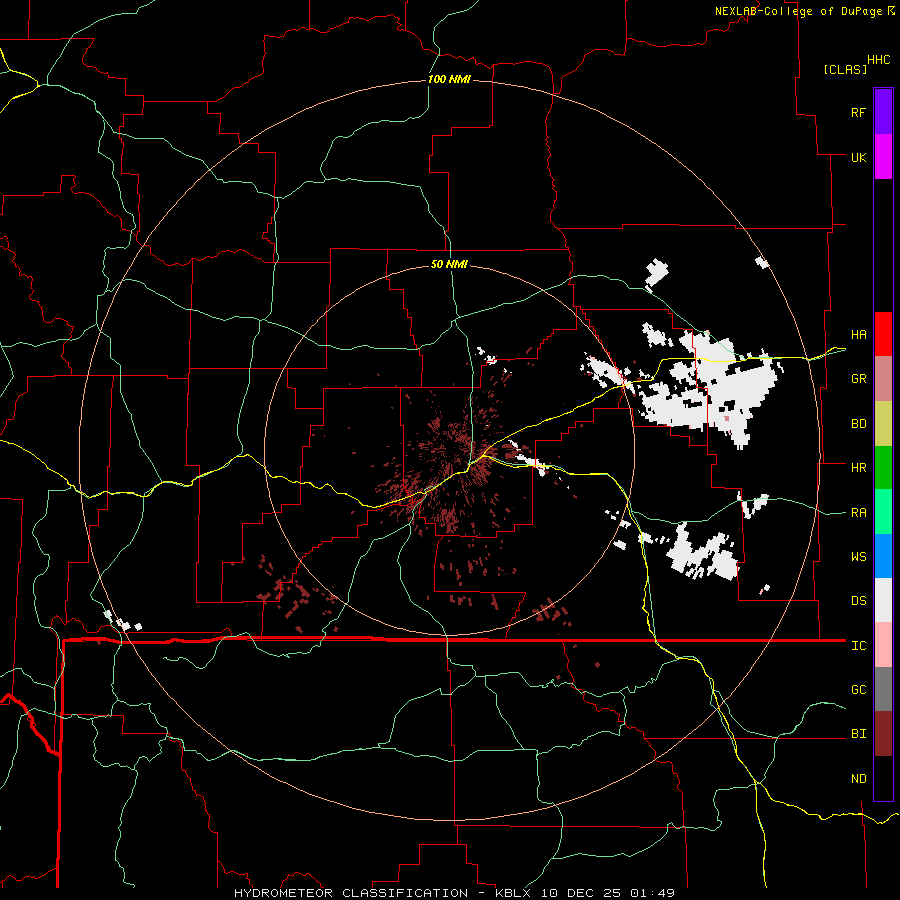The height and width of the screenshot is (900, 900).
Task: Click the purple RF color swatch
Action: point(883,112)
